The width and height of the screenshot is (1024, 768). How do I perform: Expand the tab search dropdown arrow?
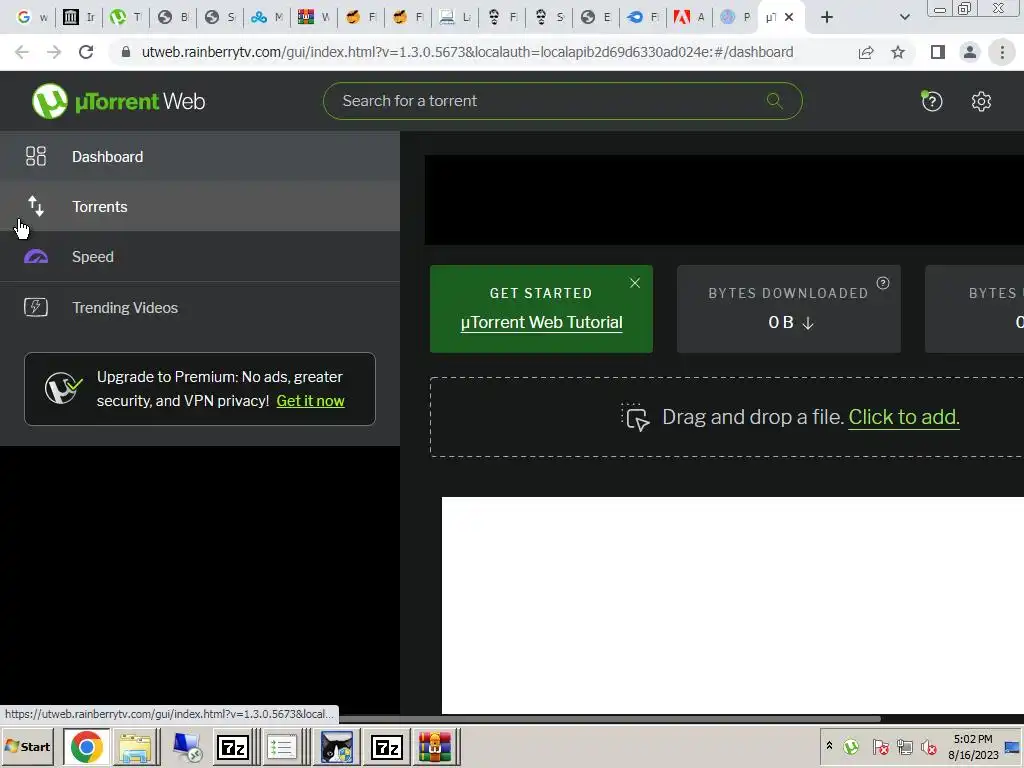click(904, 17)
